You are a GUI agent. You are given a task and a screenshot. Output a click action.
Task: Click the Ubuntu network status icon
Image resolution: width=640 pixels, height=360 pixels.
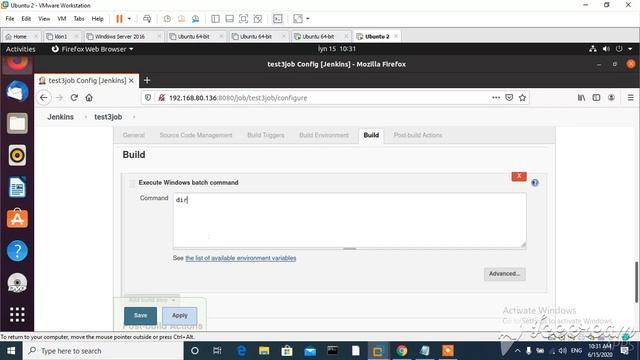coord(593,49)
